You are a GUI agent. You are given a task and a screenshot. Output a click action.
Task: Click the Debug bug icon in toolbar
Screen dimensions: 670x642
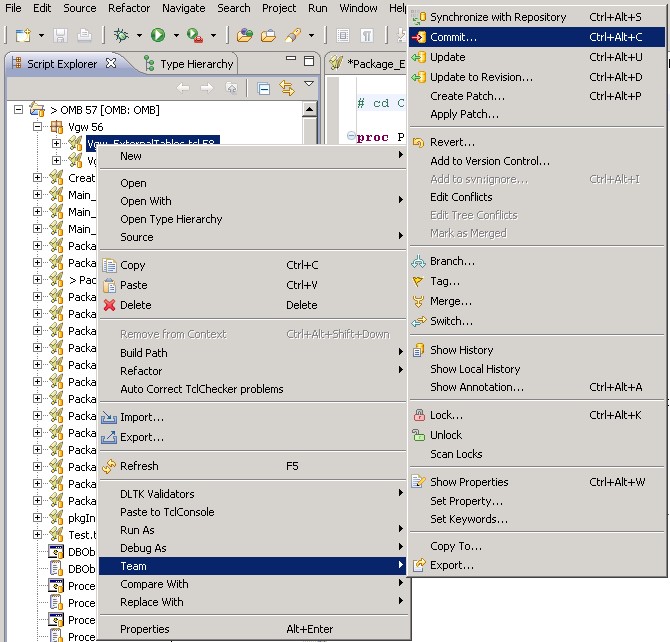click(122, 36)
